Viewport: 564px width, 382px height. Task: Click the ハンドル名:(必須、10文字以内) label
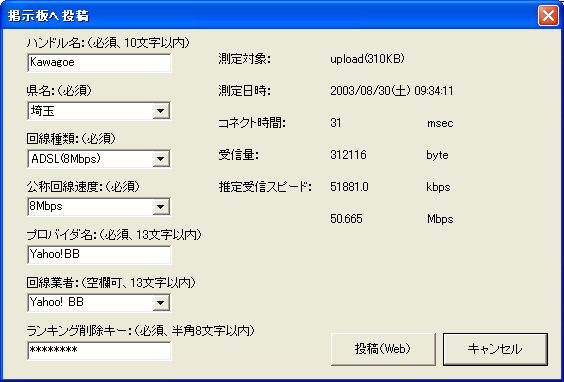pyautogui.click(x=108, y=43)
